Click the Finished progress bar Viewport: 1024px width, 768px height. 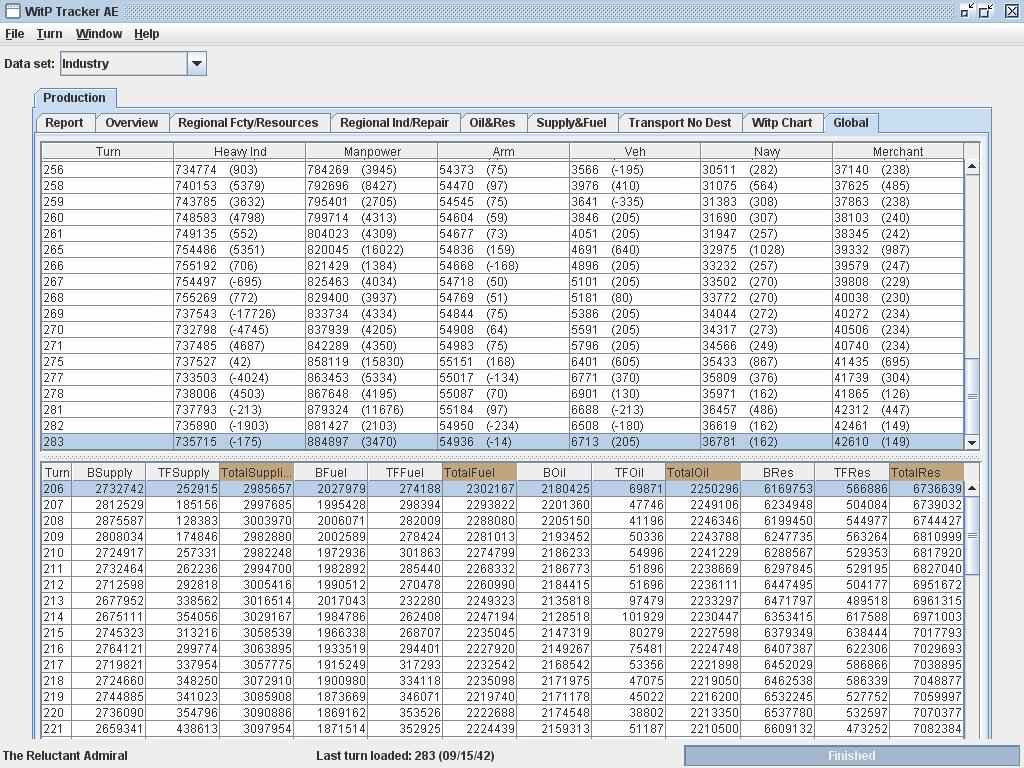pyautogui.click(x=852, y=756)
